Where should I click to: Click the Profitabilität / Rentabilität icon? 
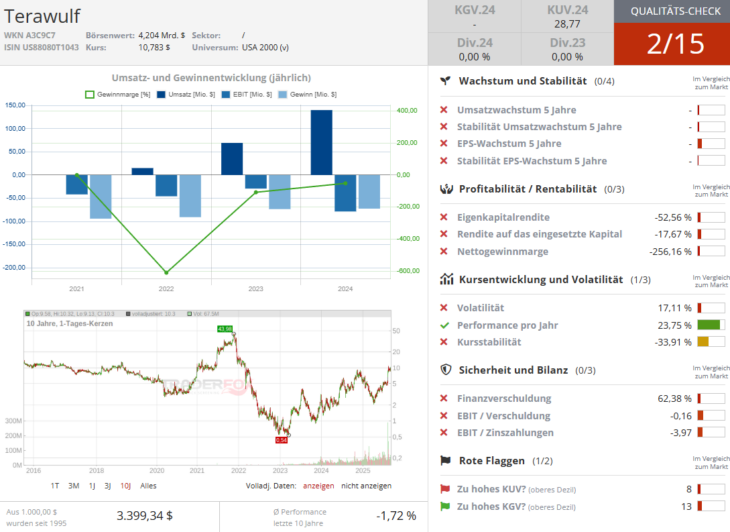[446, 189]
